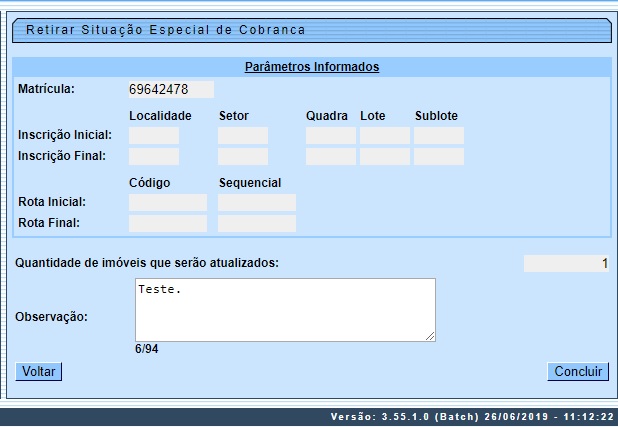618x427 pixels.
Task: Select the Inscrição Inicial Quadra field
Action: coord(331,135)
